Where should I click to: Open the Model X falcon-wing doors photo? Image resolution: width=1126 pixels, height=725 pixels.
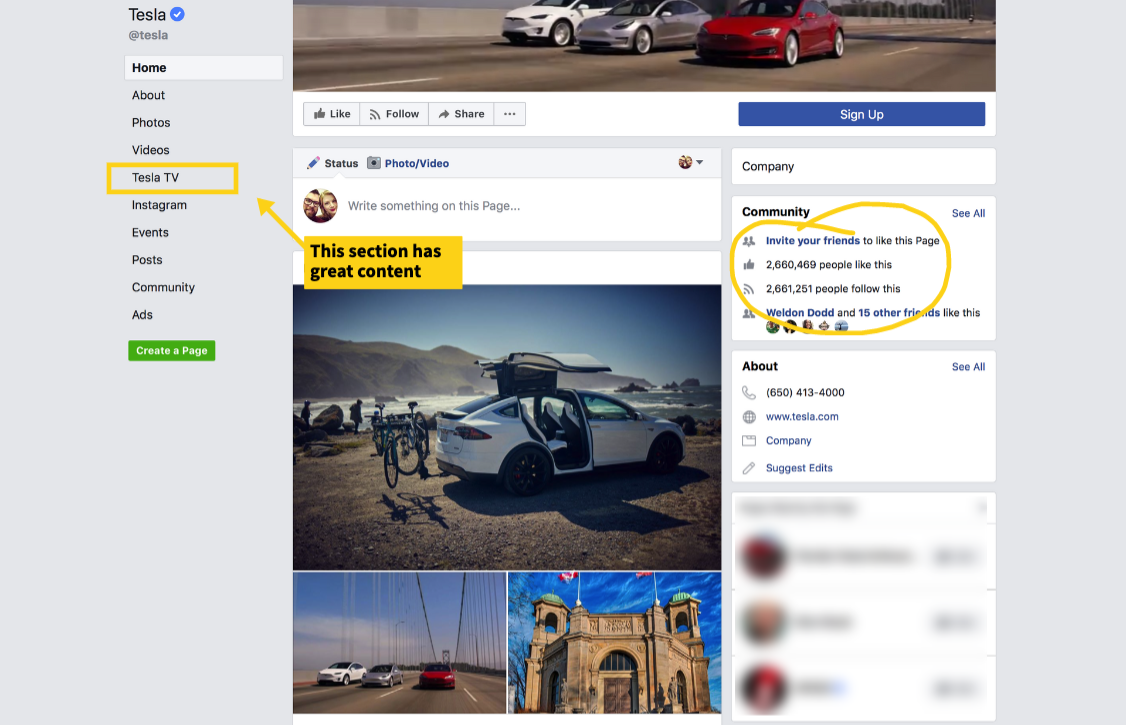coord(507,427)
